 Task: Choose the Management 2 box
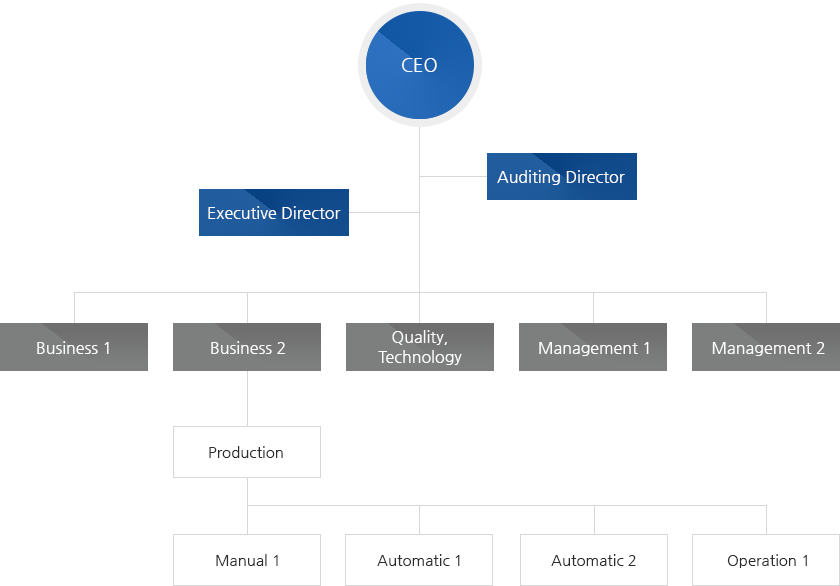point(767,348)
